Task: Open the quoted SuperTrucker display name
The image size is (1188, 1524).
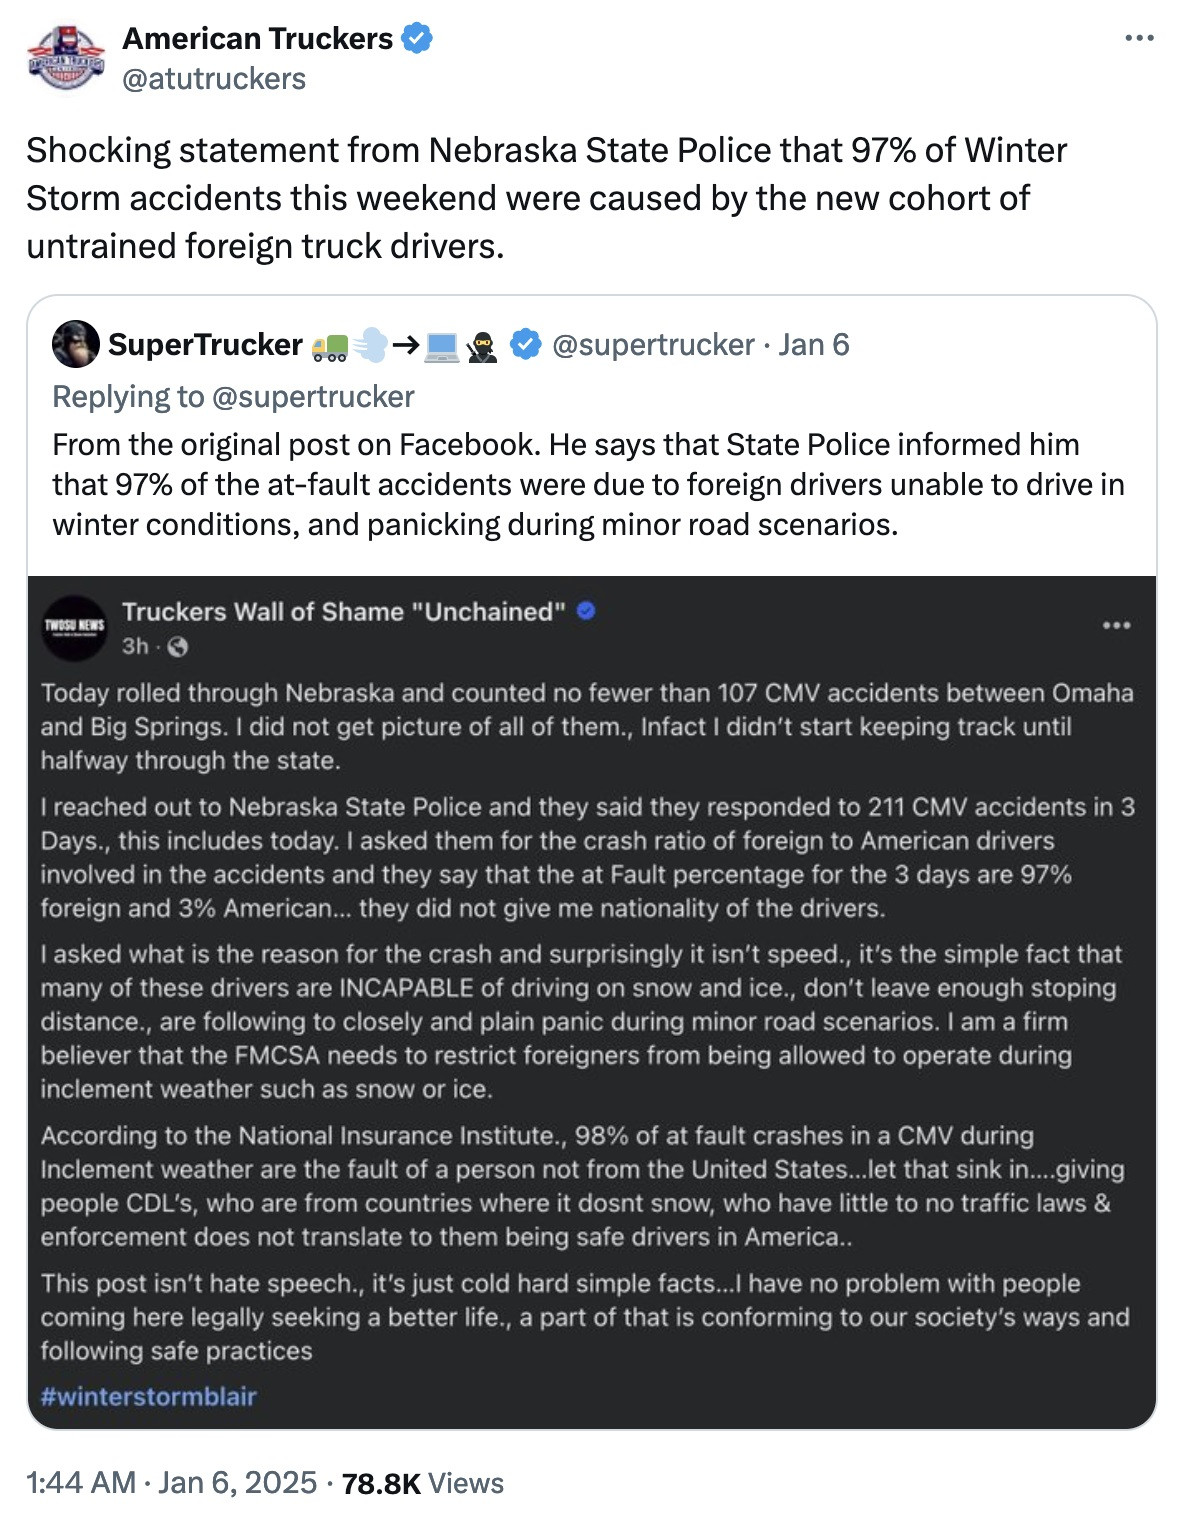Action: (205, 345)
